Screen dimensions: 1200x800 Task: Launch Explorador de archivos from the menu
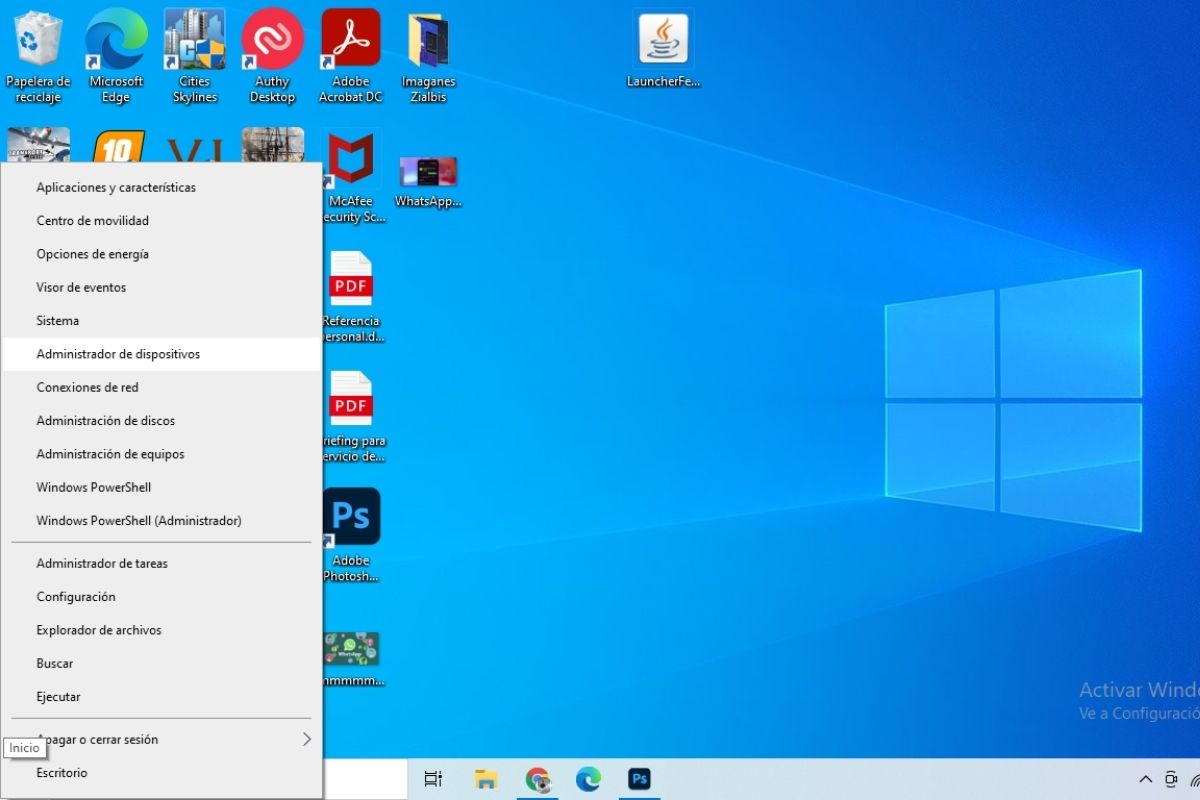coord(162,630)
